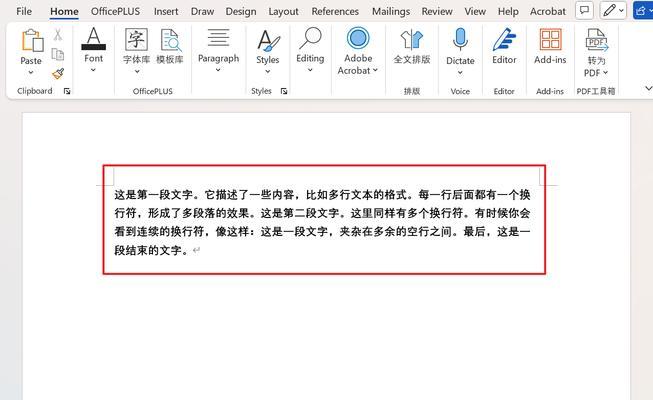
Task: Switch to the Review tab
Action: (x=437, y=12)
